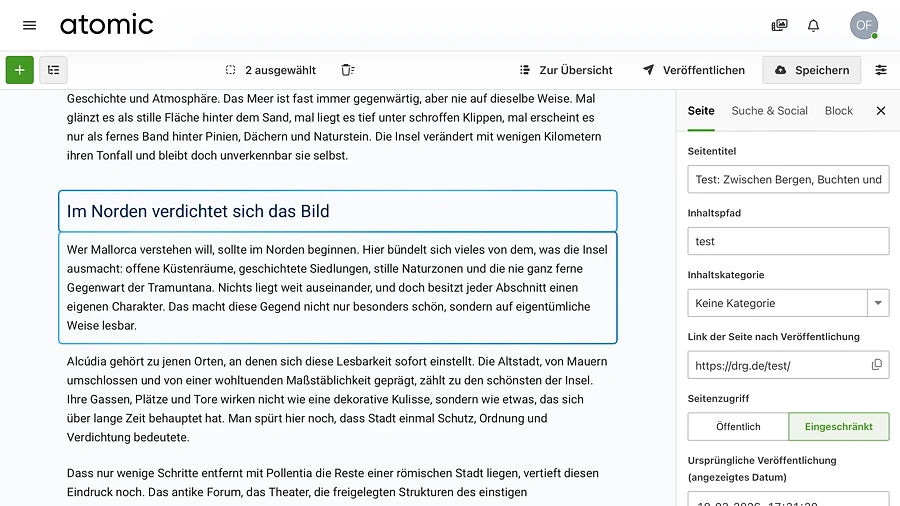Click the Veröffentlichen button

[693, 70]
